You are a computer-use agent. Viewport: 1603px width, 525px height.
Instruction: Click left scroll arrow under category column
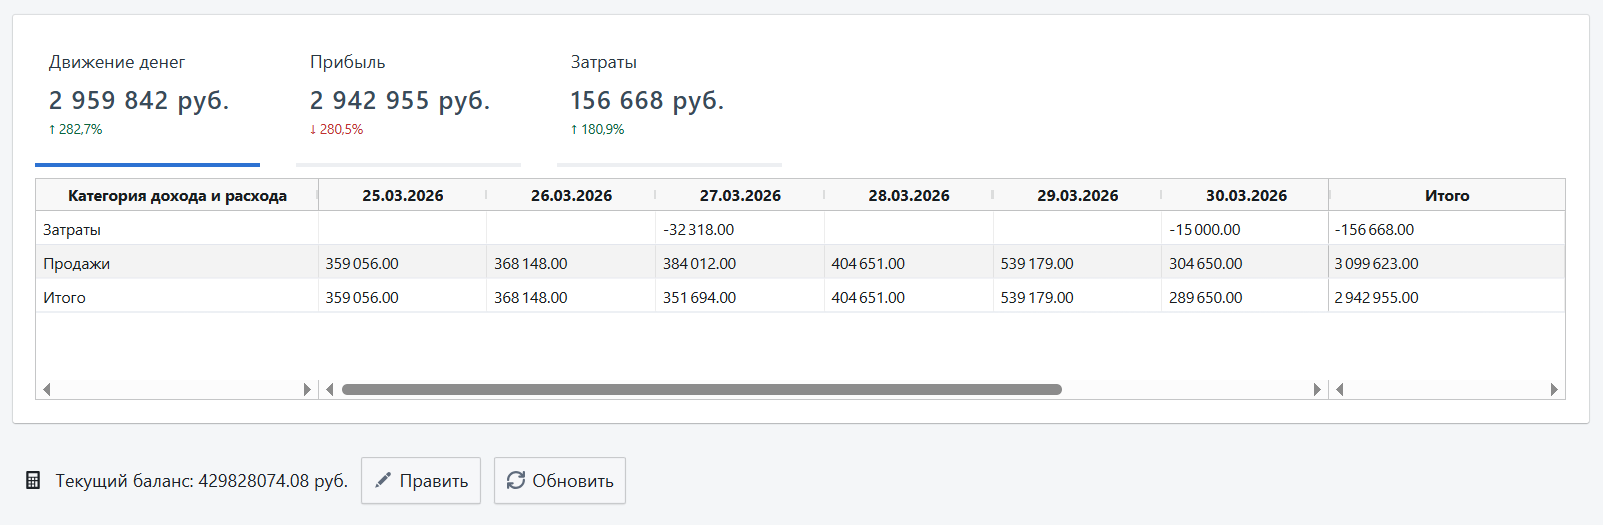(x=46, y=389)
